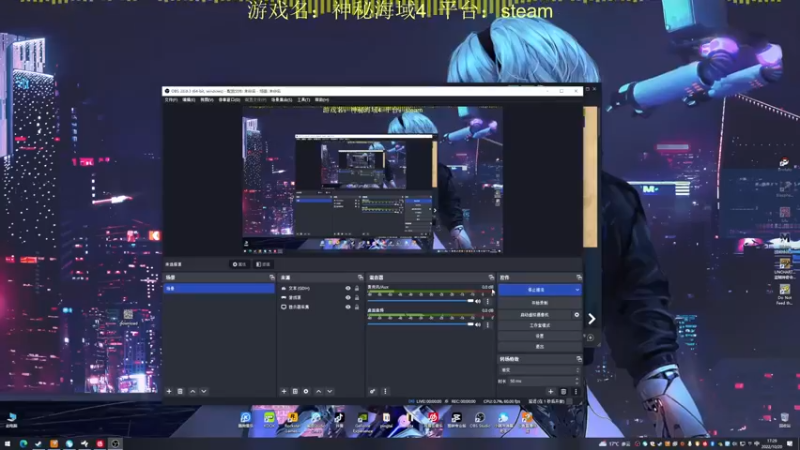Image resolution: width=800 pixels, height=450 pixels.
Task: Mute the 麦克风/Aux audio channel
Action: [x=478, y=301]
